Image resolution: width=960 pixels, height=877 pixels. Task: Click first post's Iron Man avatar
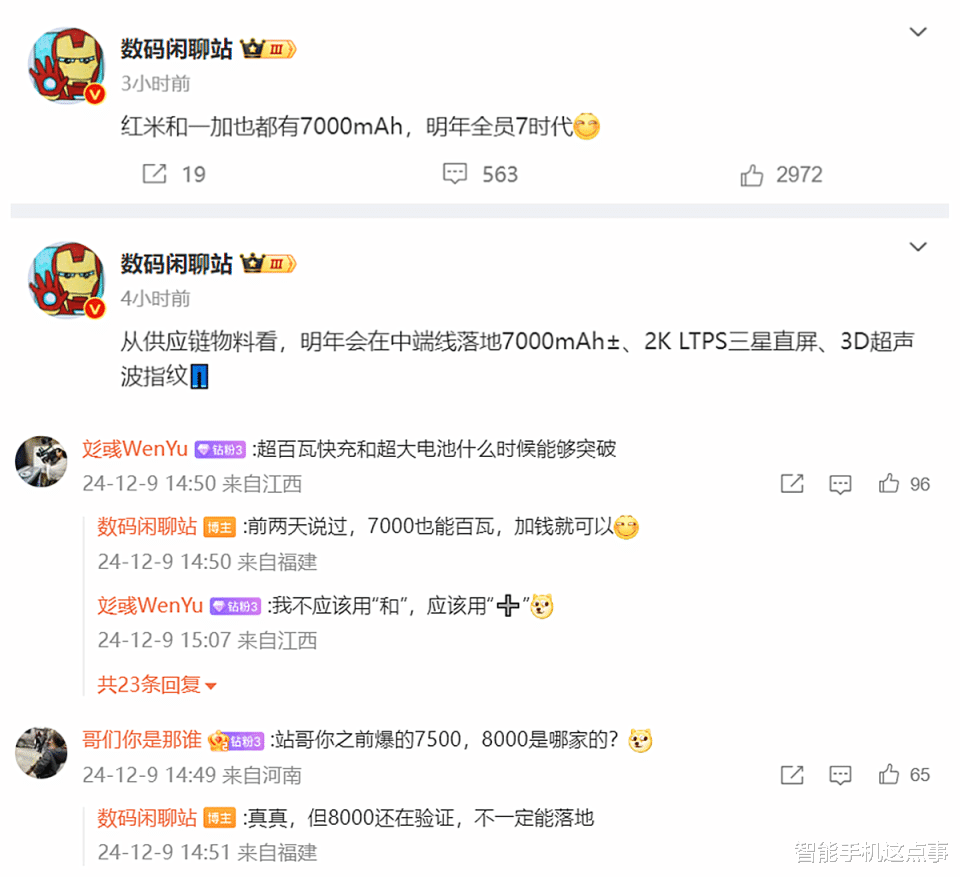67,65
